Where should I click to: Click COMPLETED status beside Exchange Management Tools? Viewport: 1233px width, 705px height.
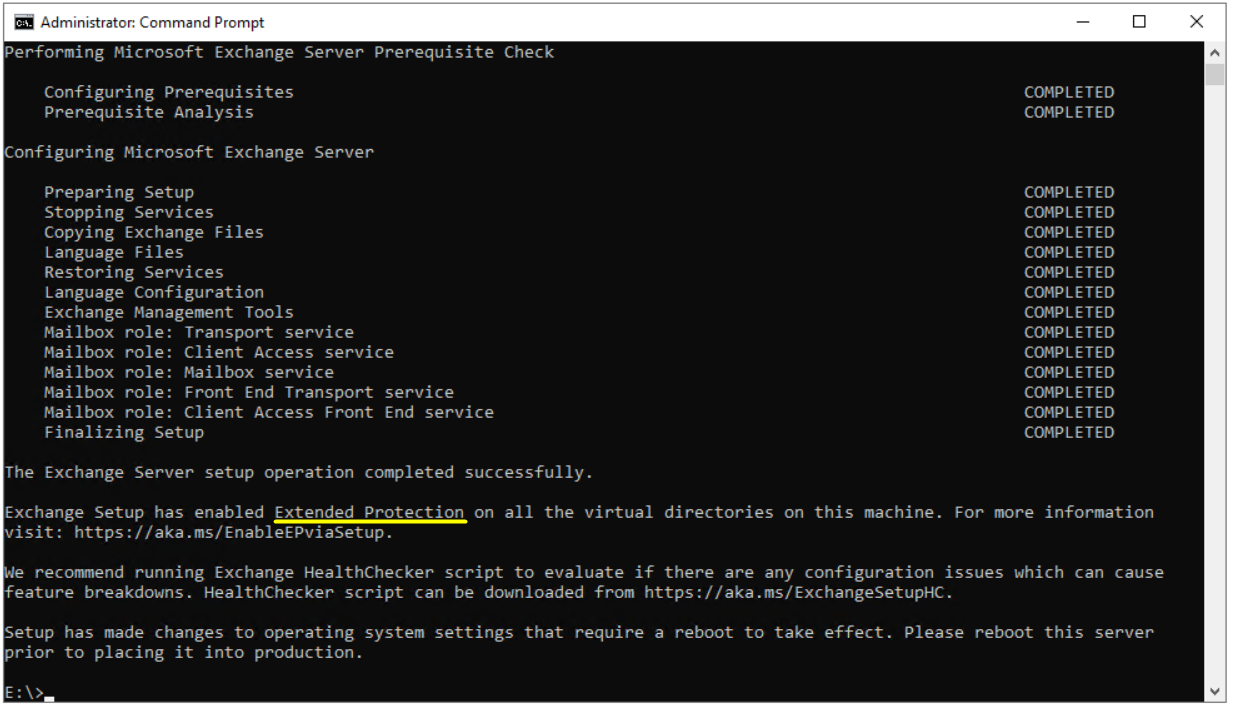coord(1069,312)
